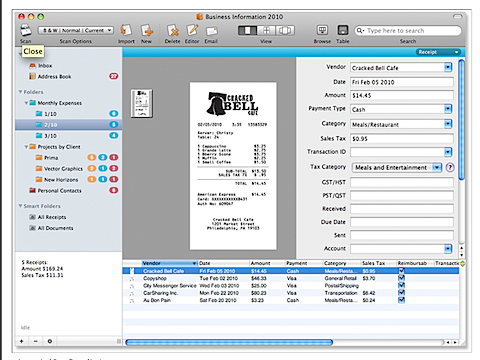480x360 pixels.
Task: Select the CarSharing Inc. row
Action: click(x=291, y=293)
